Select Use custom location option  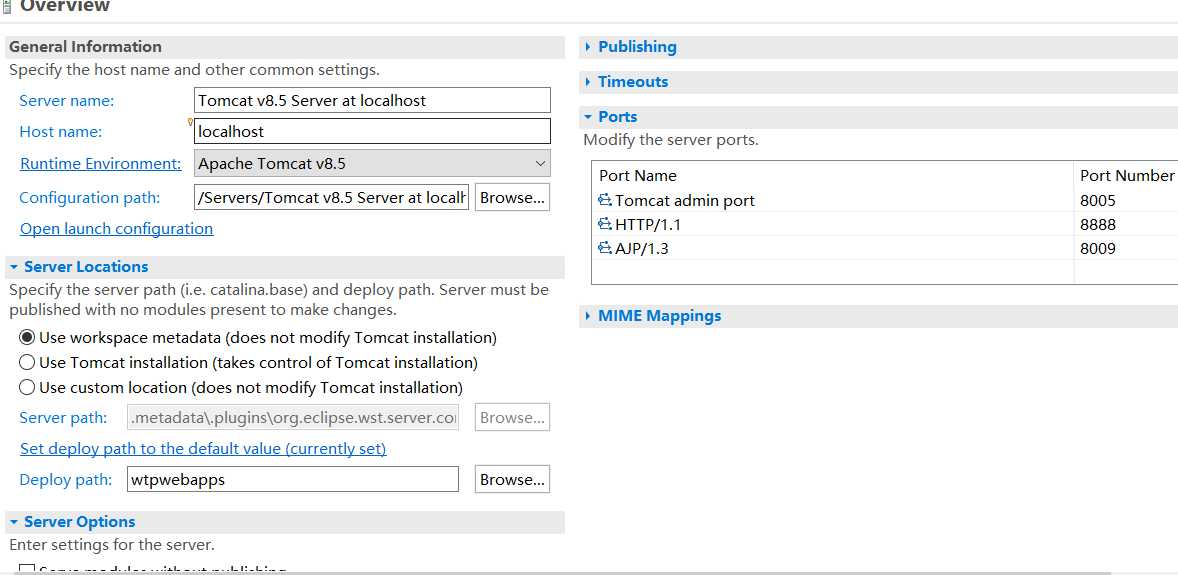pyautogui.click(x=27, y=387)
